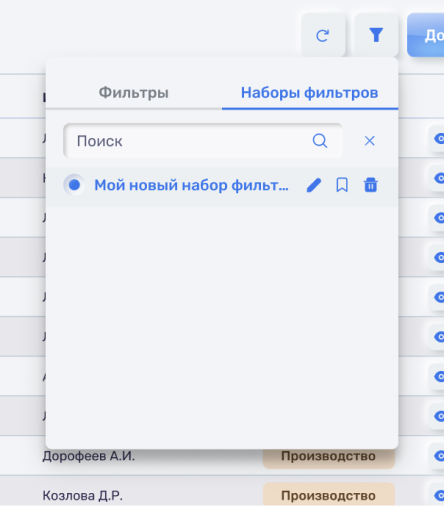Focus the Поиск input field
444x506 pixels.
pyautogui.click(x=203, y=141)
